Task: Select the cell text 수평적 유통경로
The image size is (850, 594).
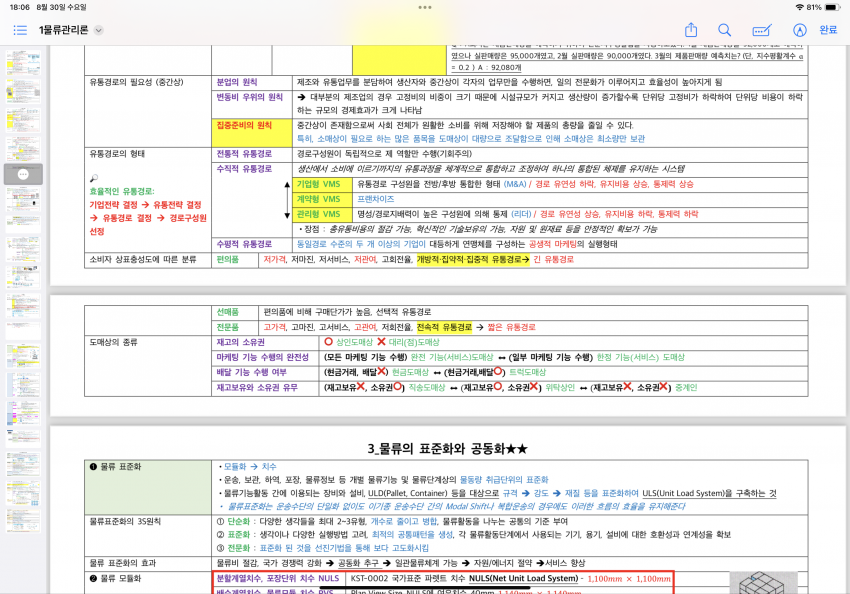Action: (244, 244)
